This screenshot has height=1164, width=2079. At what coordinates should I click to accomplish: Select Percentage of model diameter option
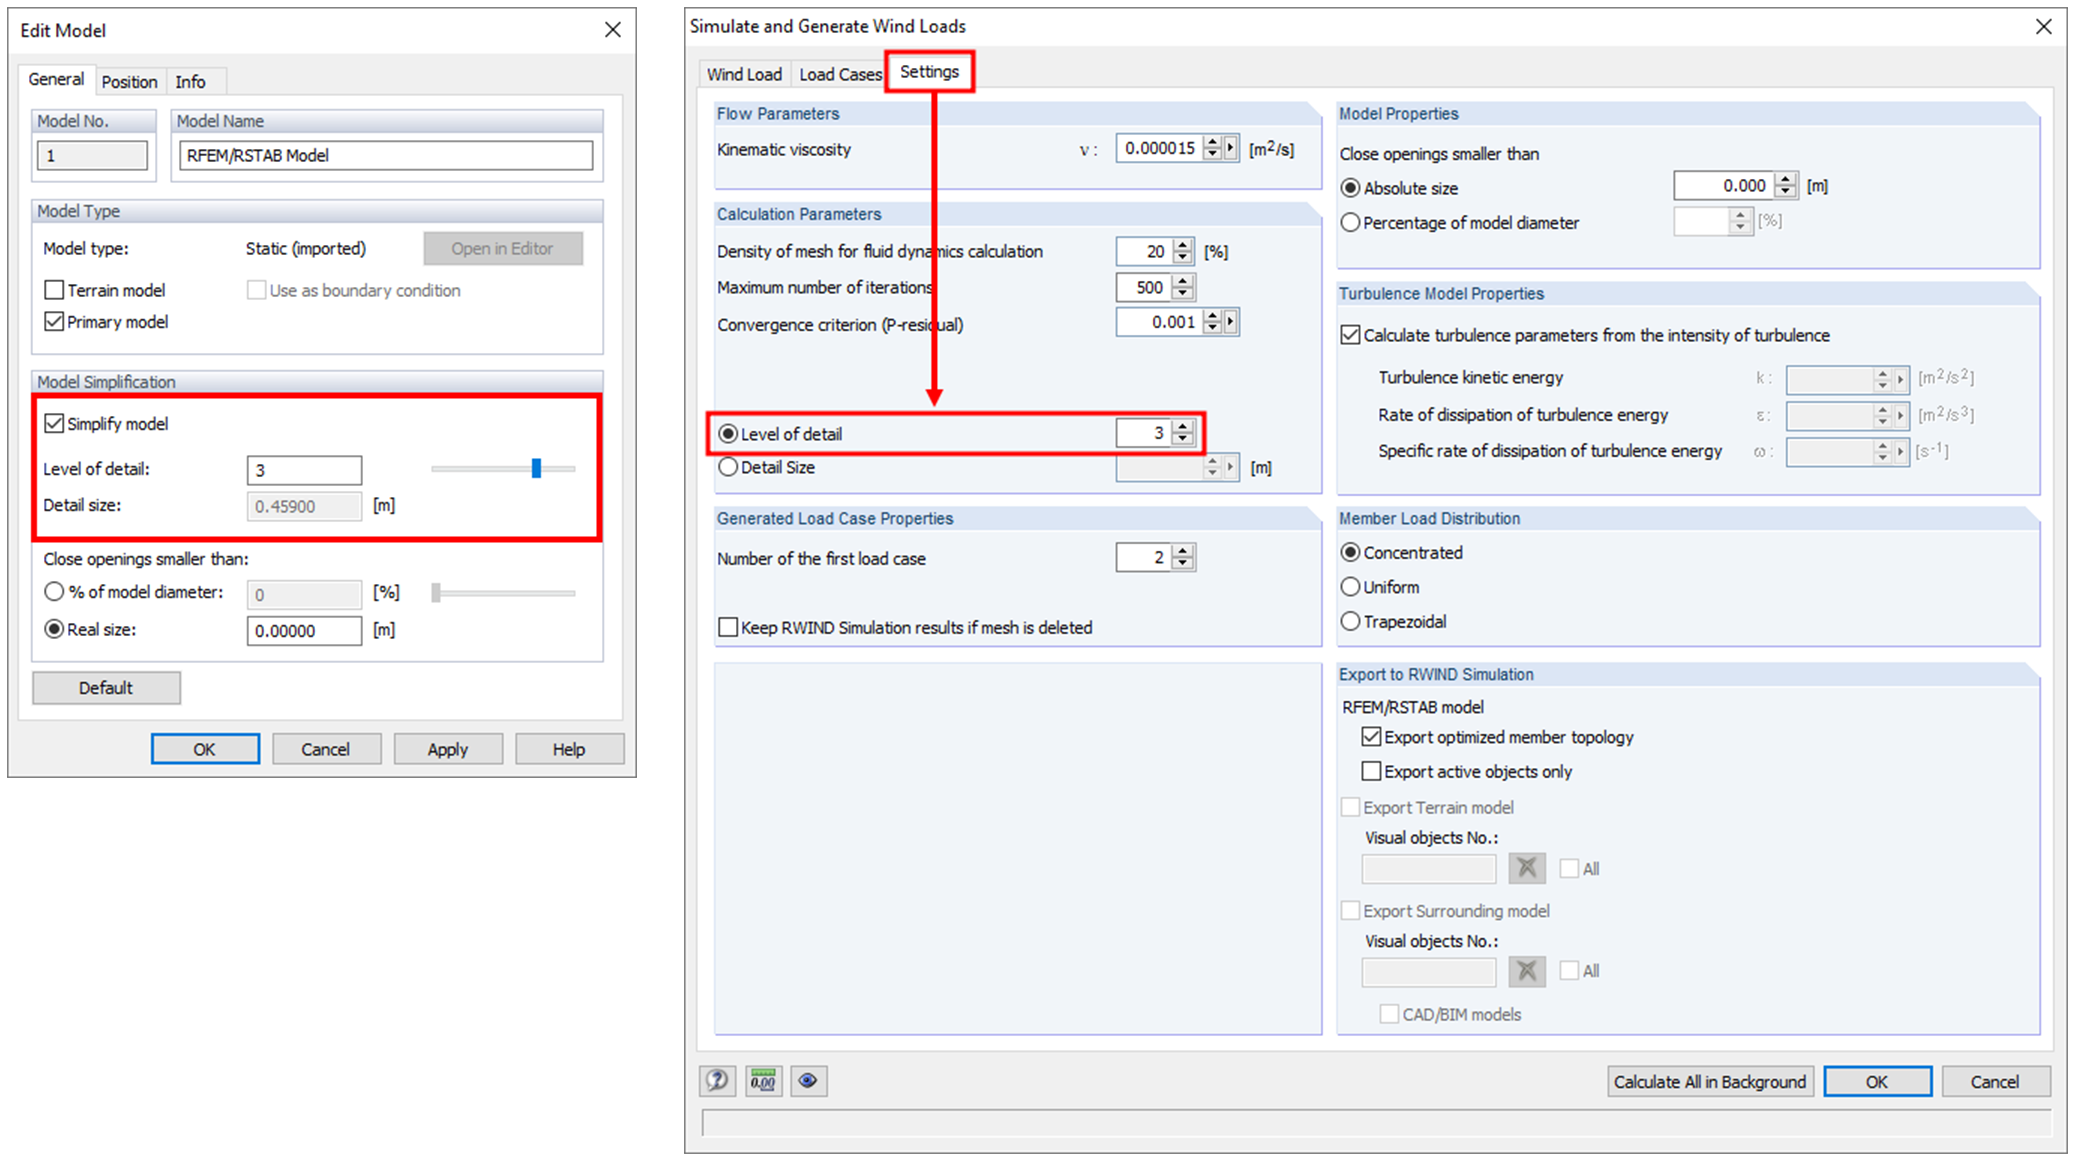(1351, 222)
